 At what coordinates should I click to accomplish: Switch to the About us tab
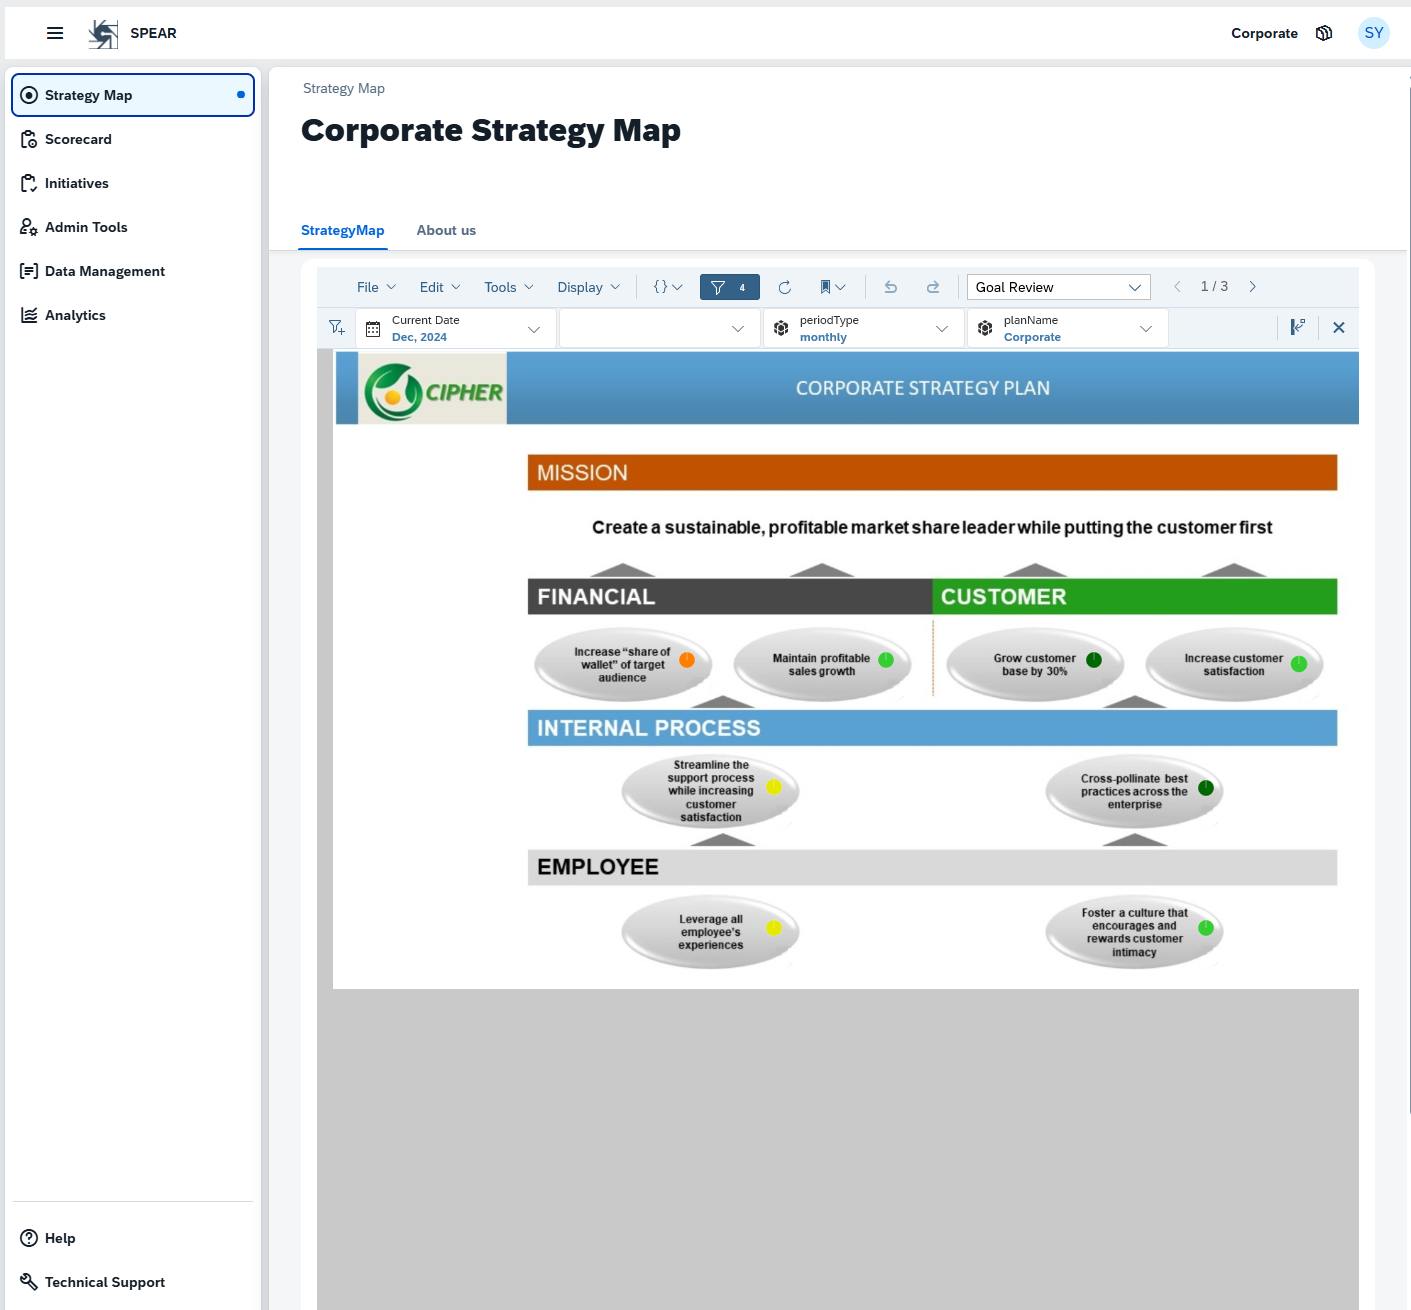[446, 230]
